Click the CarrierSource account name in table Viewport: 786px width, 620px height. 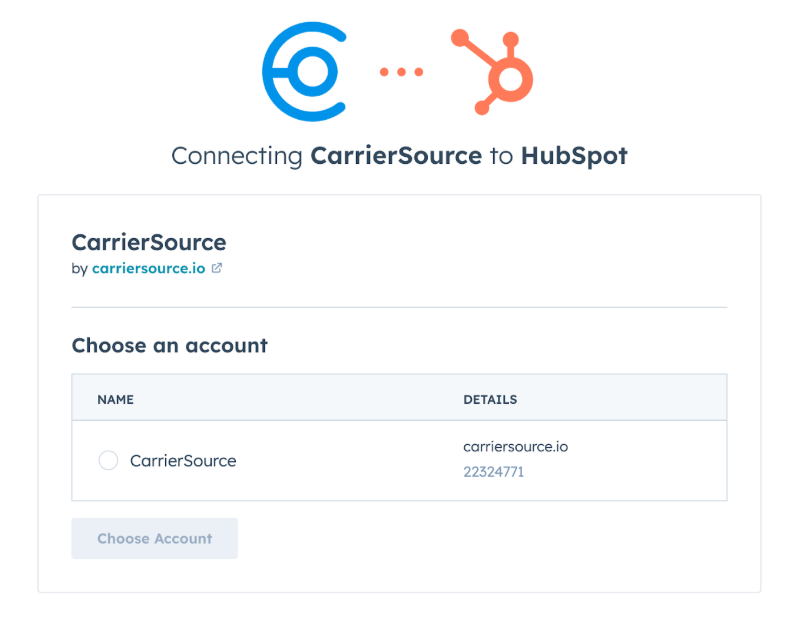(x=183, y=461)
